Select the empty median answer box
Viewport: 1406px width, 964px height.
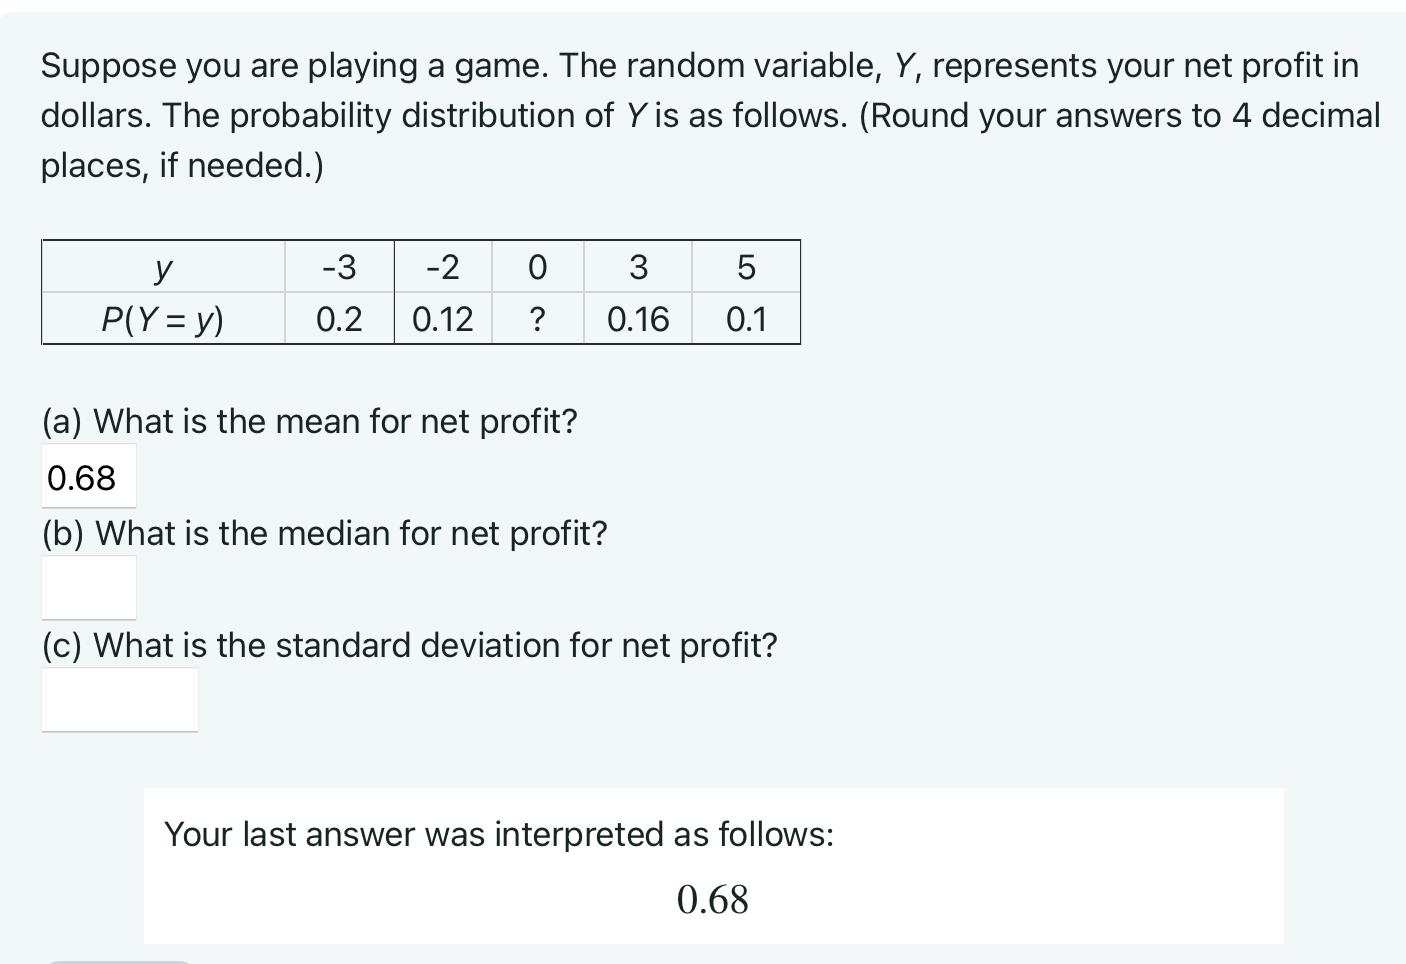coord(88,586)
